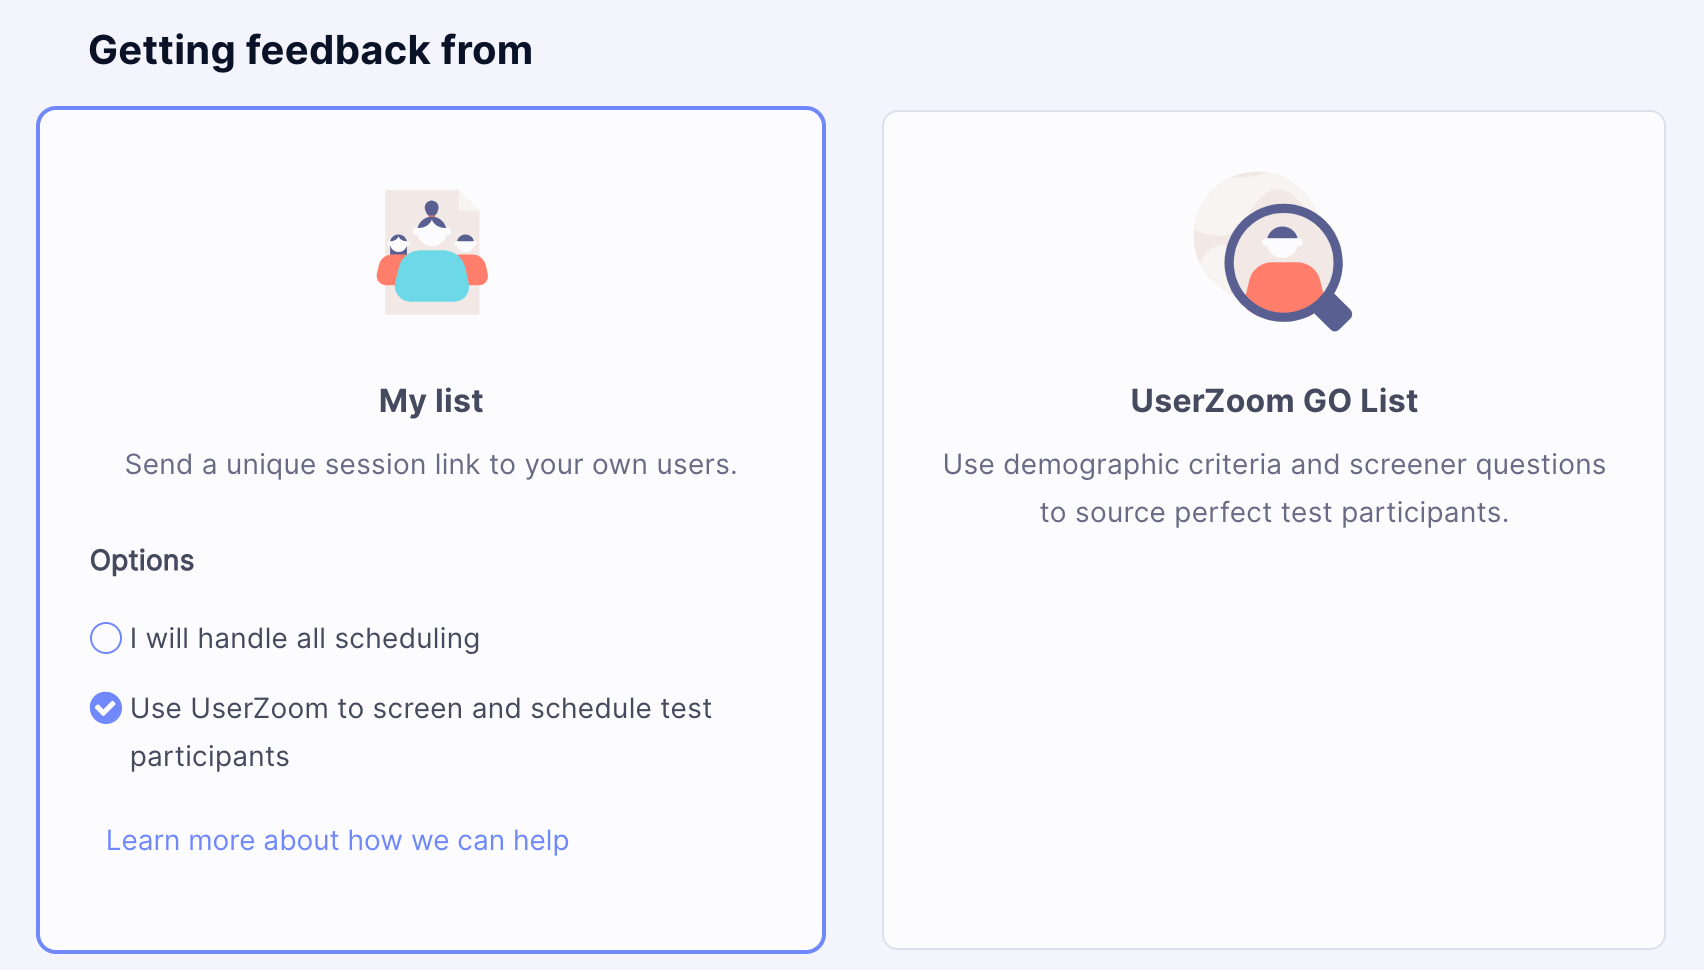Expand the Options section label
Viewport: 1704px width, 970px height.
142,560
